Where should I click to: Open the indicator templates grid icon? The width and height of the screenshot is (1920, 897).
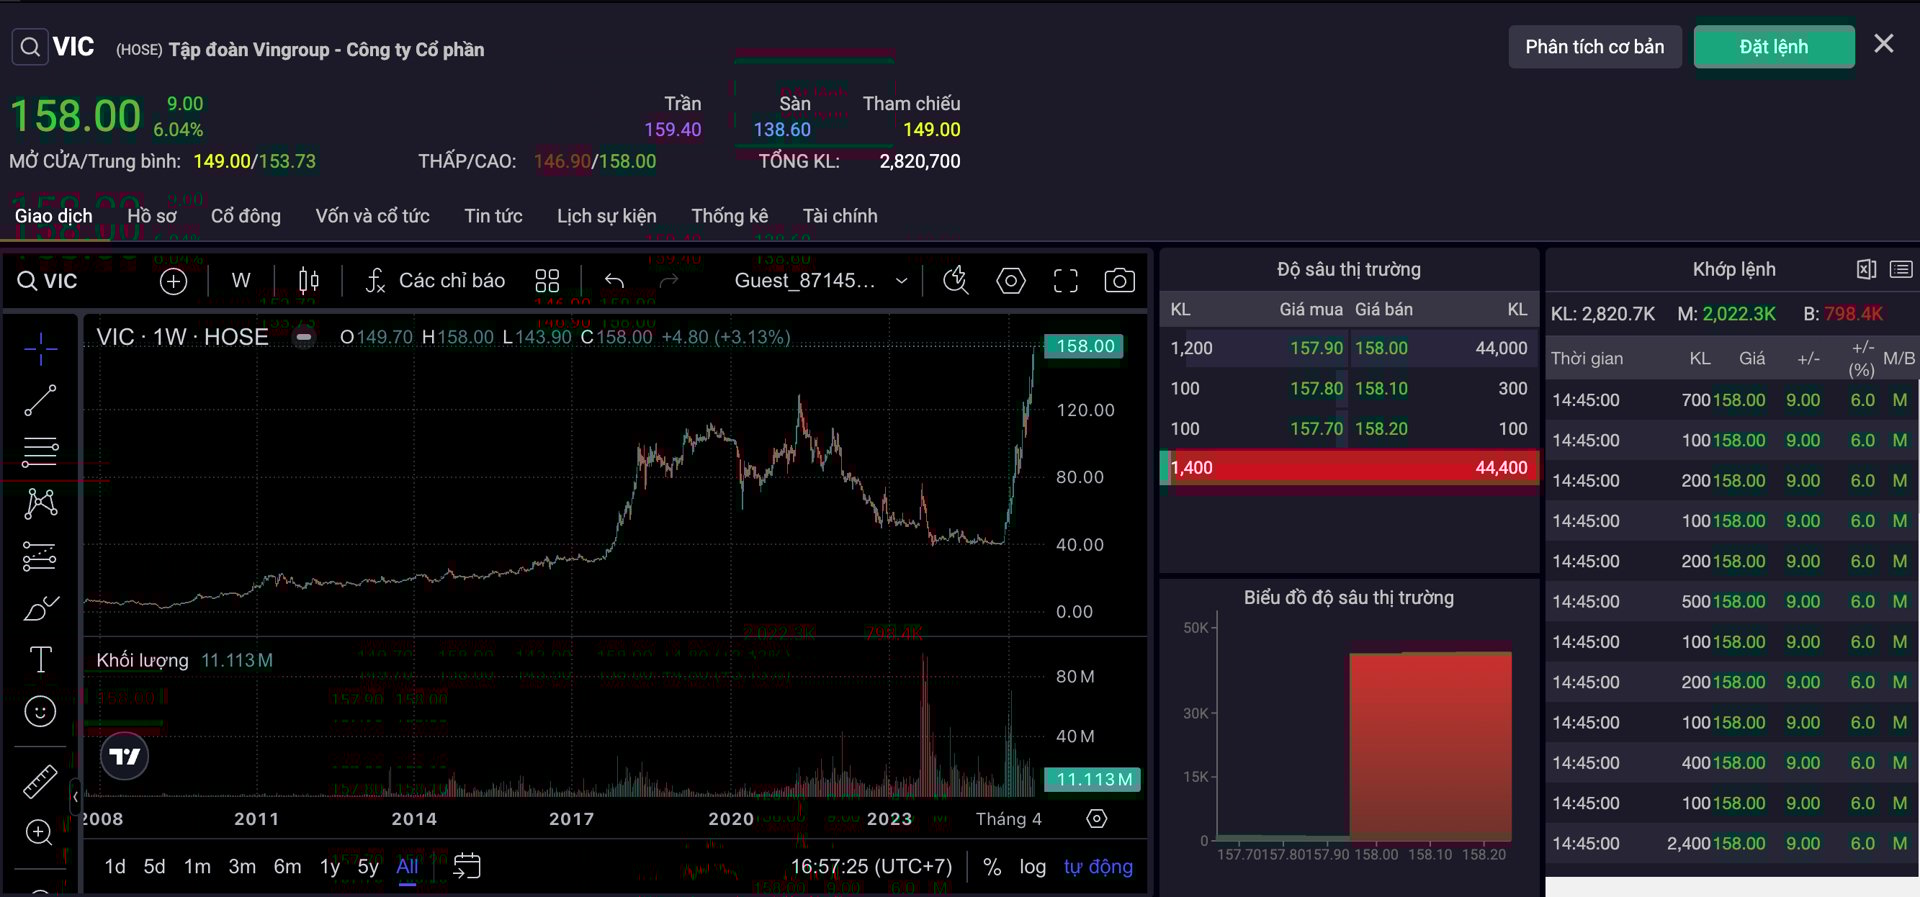coord(547,281)
